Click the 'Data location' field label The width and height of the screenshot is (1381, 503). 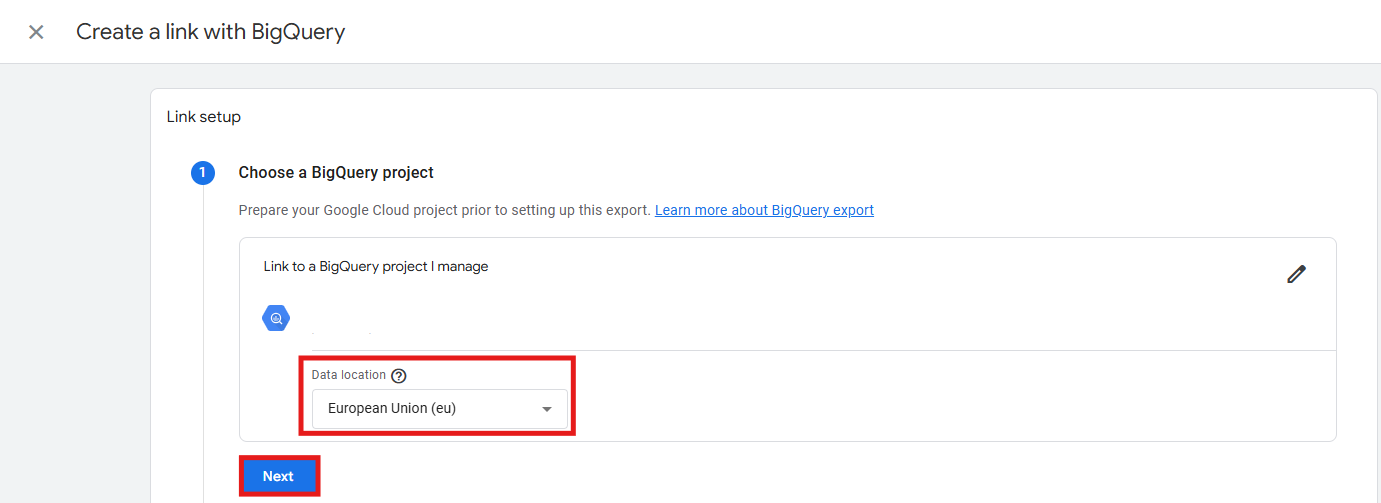tap(349, 375)
